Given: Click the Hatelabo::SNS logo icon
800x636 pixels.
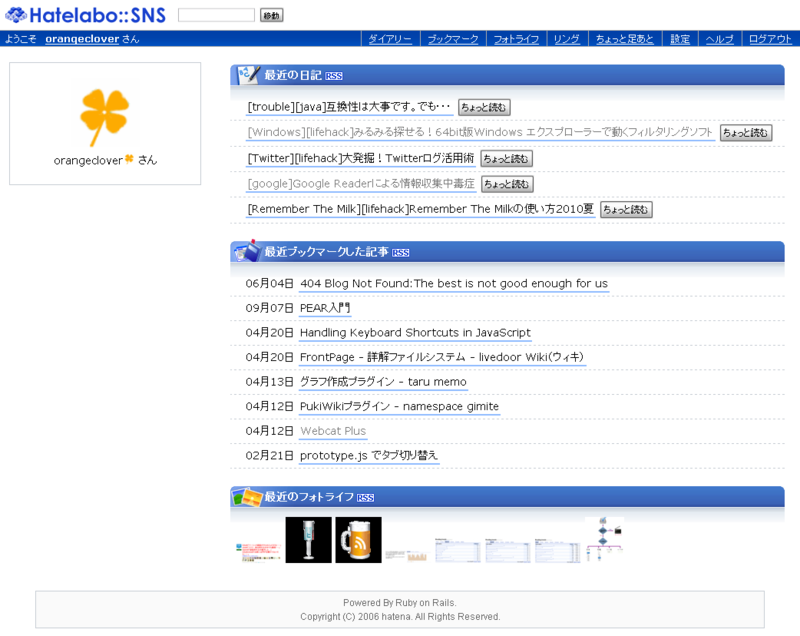Looking at the screenshot, I should pyautogui.click(x=14, y=12).
